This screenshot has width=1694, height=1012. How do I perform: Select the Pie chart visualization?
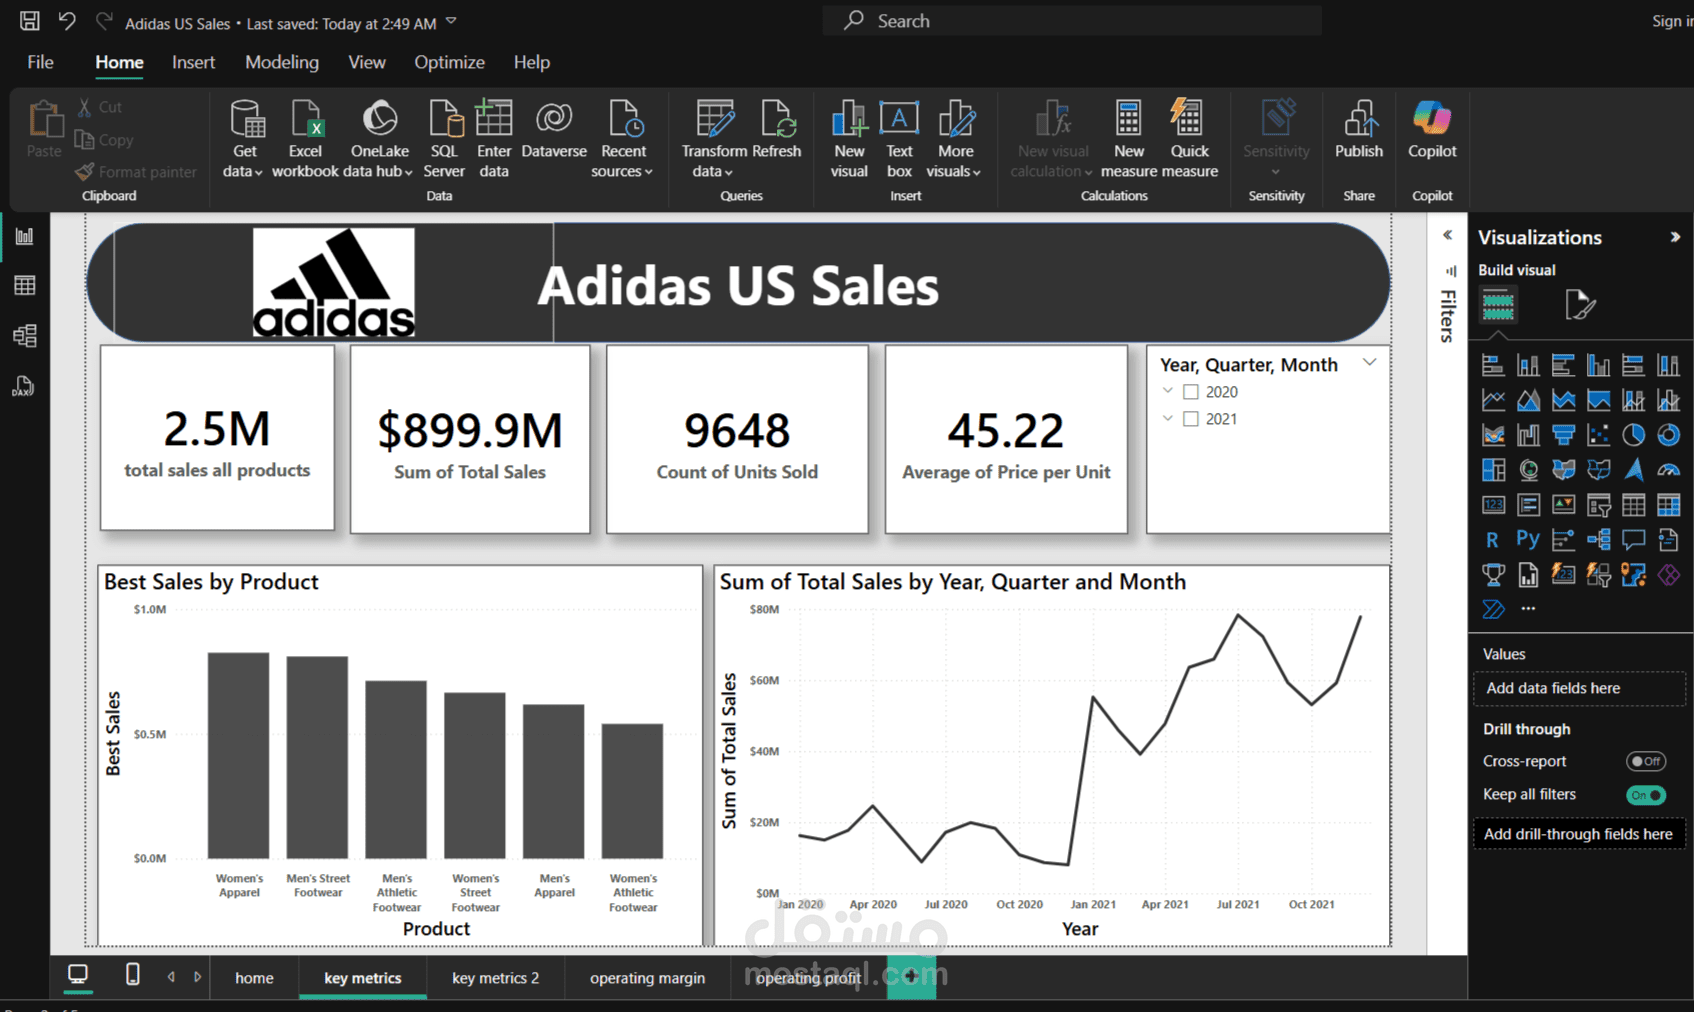(1633, 435)
